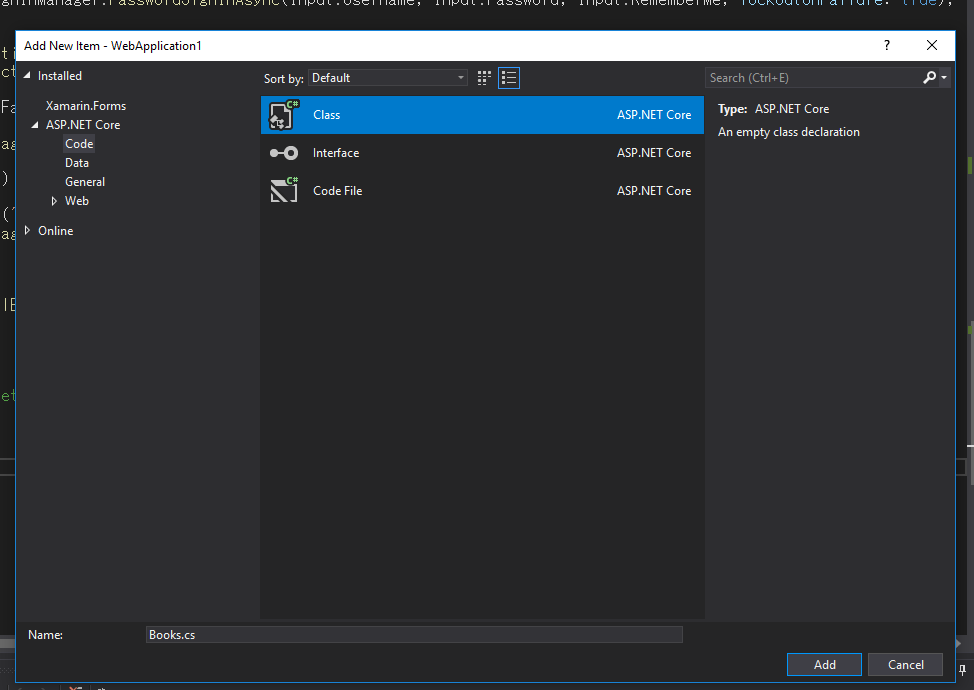Select the Online label in tree
The width and height of the screenshot is (974, 690).
(56, 230)
